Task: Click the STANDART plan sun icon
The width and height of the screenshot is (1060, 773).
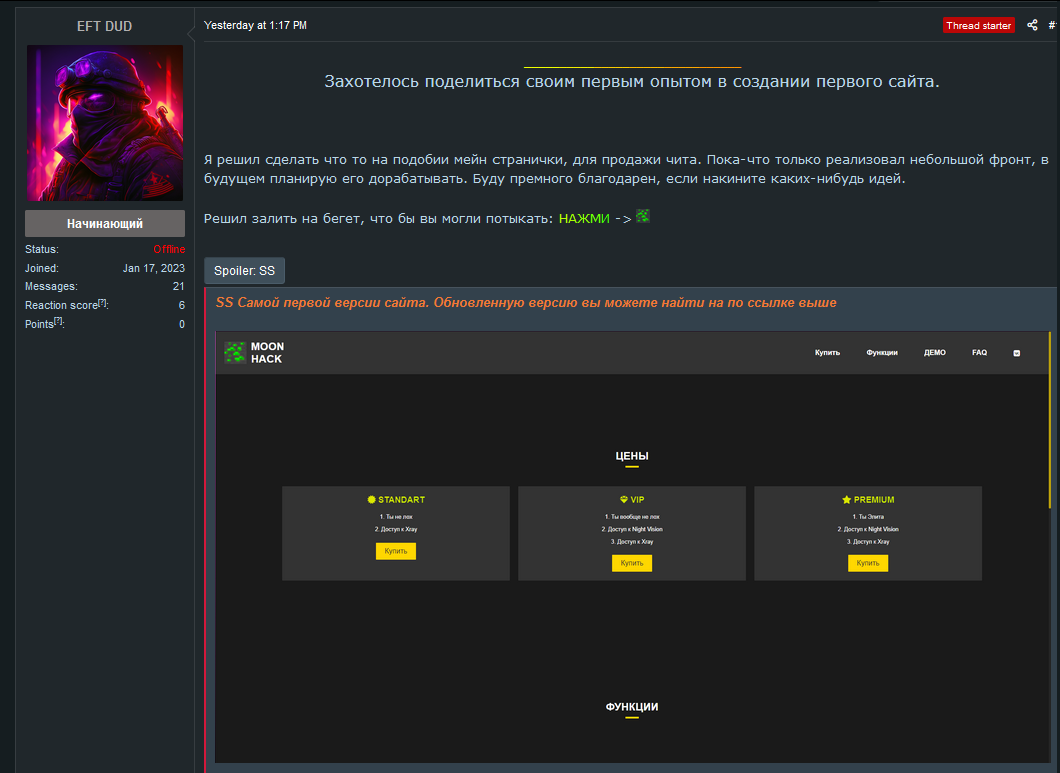Action: pyautogui.click(x=371, y=499)
